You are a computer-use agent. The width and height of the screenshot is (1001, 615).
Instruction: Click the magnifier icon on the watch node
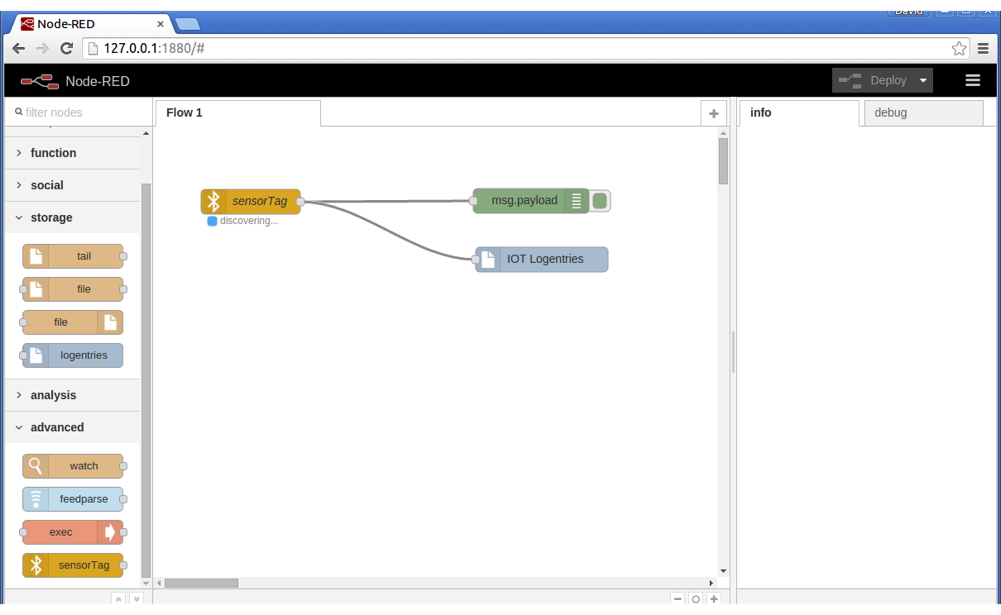pyautogui.click(x=36, y=466)
